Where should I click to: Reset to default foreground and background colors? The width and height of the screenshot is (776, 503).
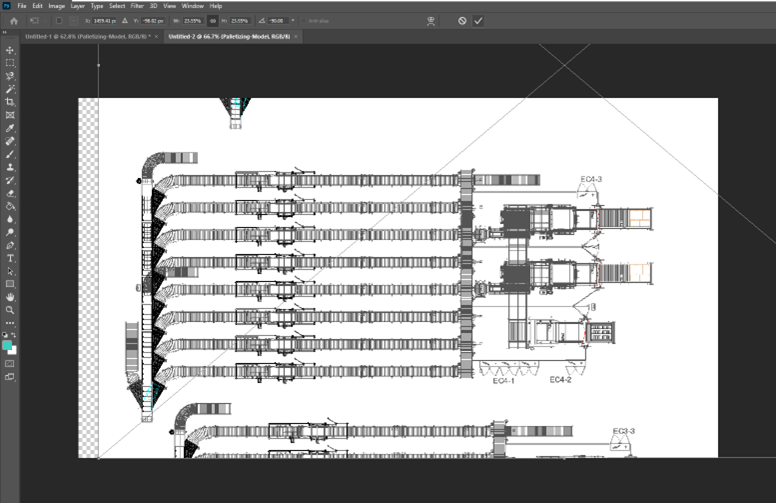pyautogui.click(x=5, y=335)
